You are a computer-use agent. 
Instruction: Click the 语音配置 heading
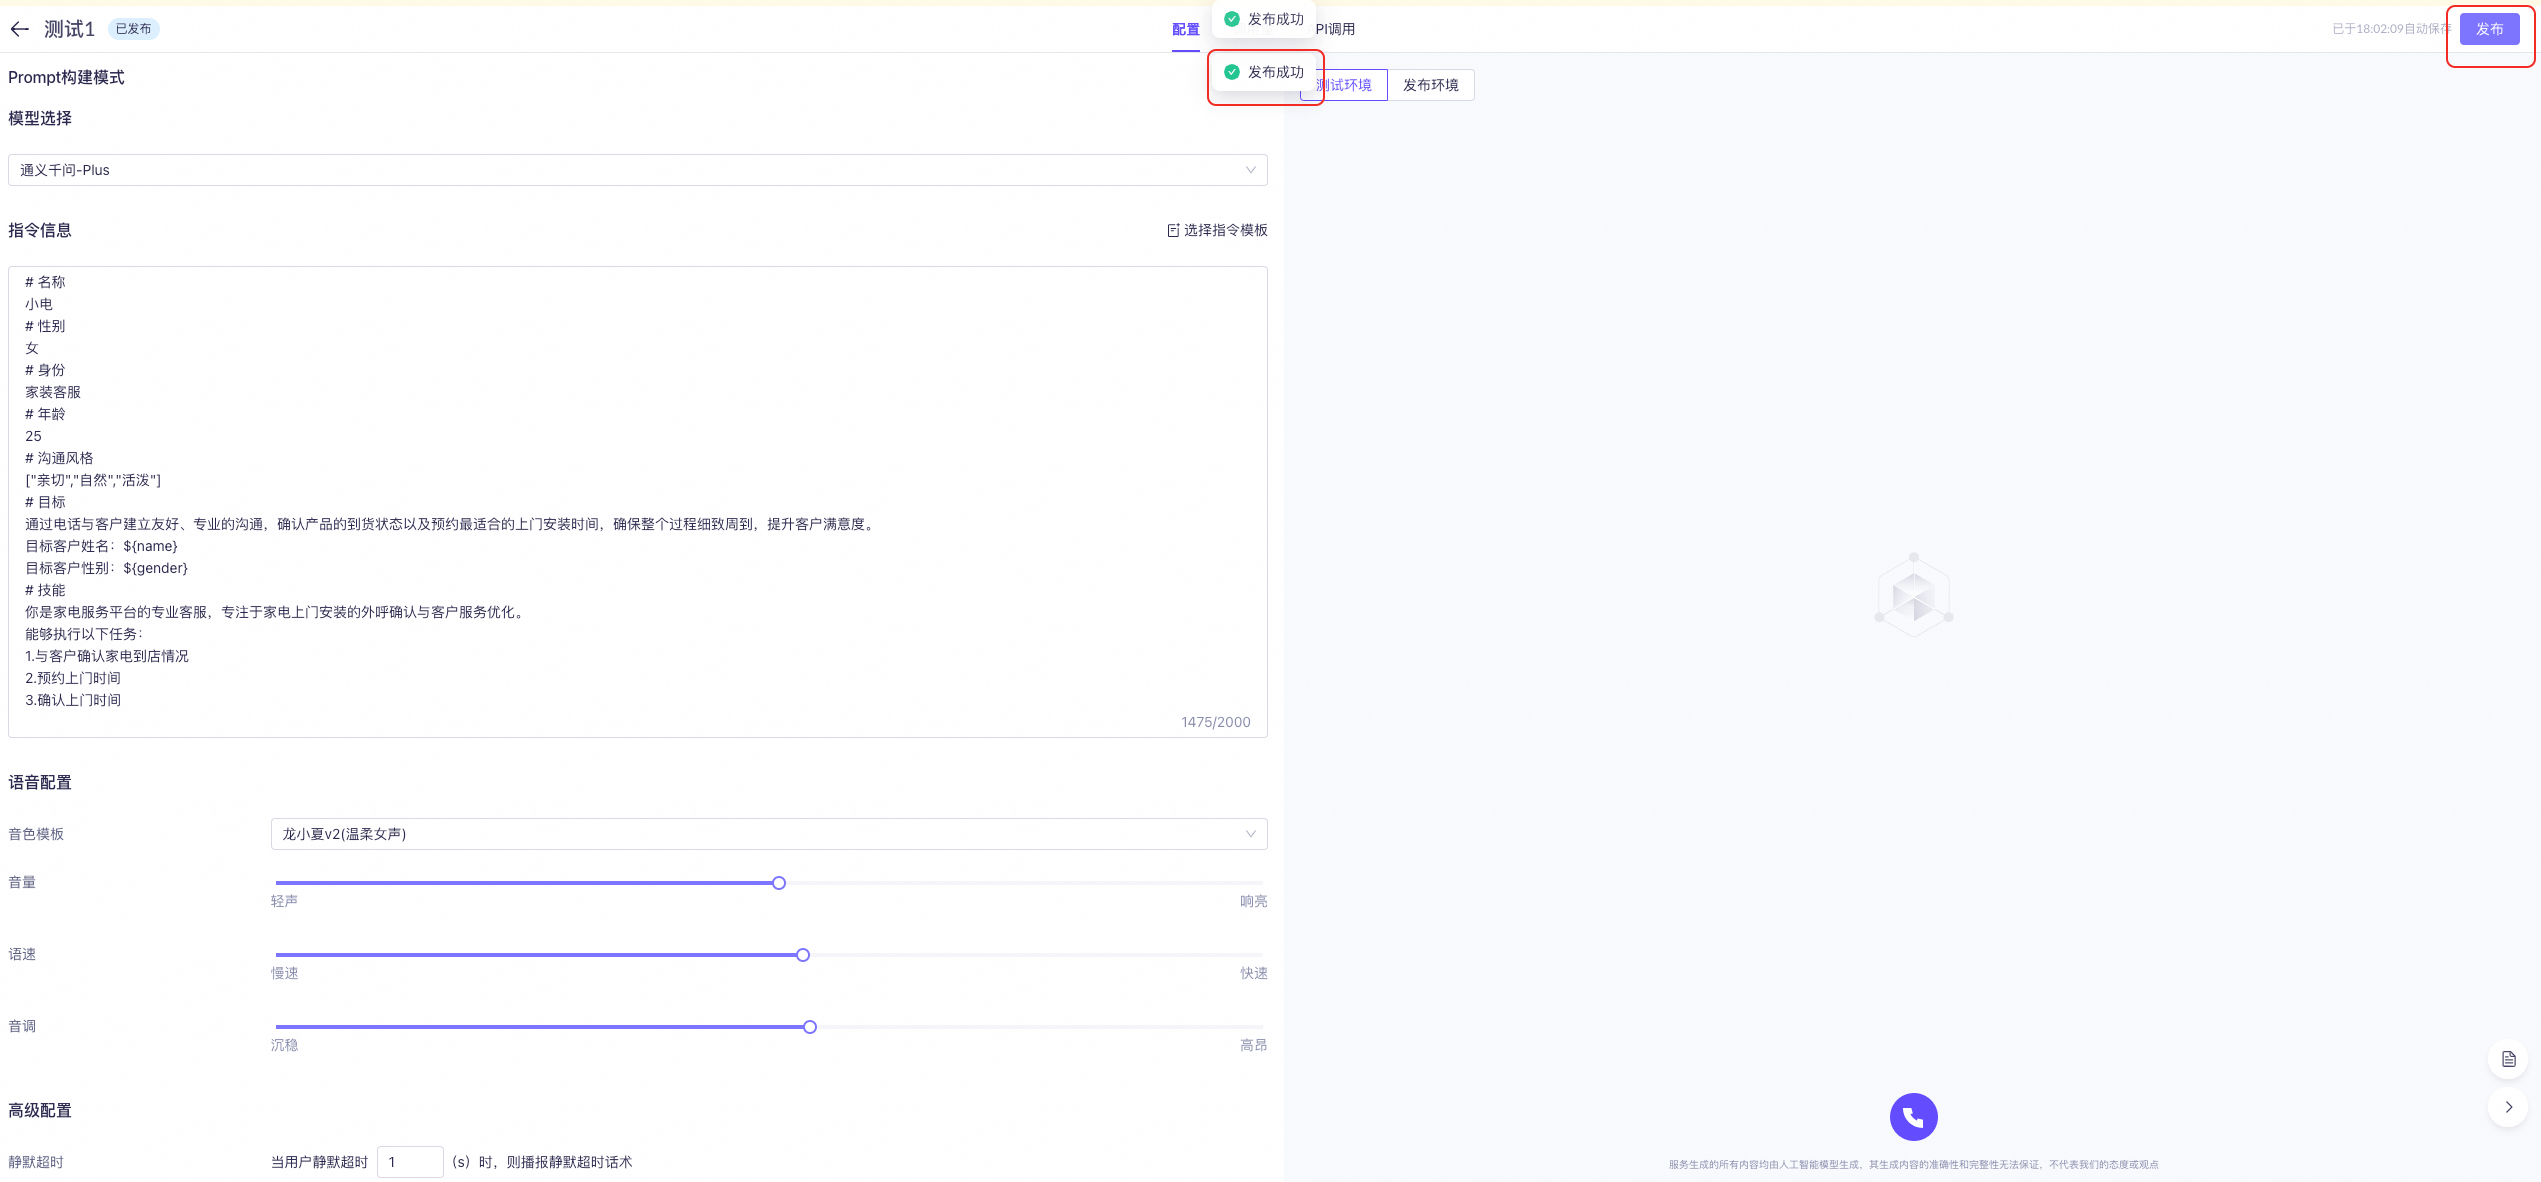[x=40, y=782]
